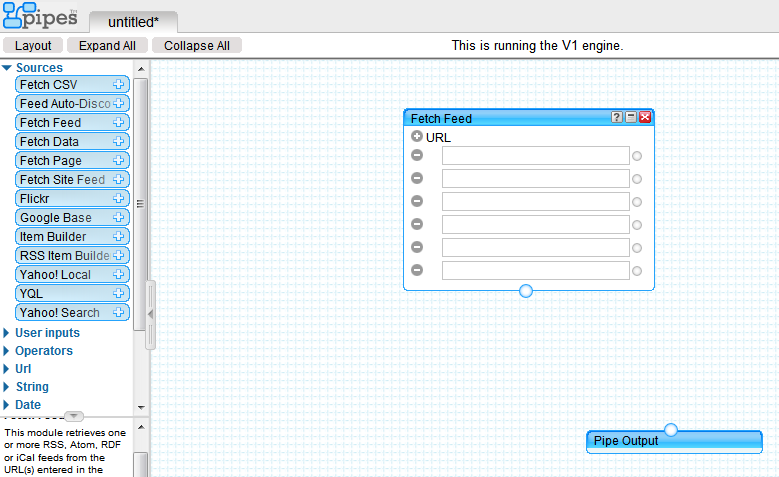Remove the fifth URL field with its minus icon
The height and width of the screenshot is (477, 779).
point(417,247)
